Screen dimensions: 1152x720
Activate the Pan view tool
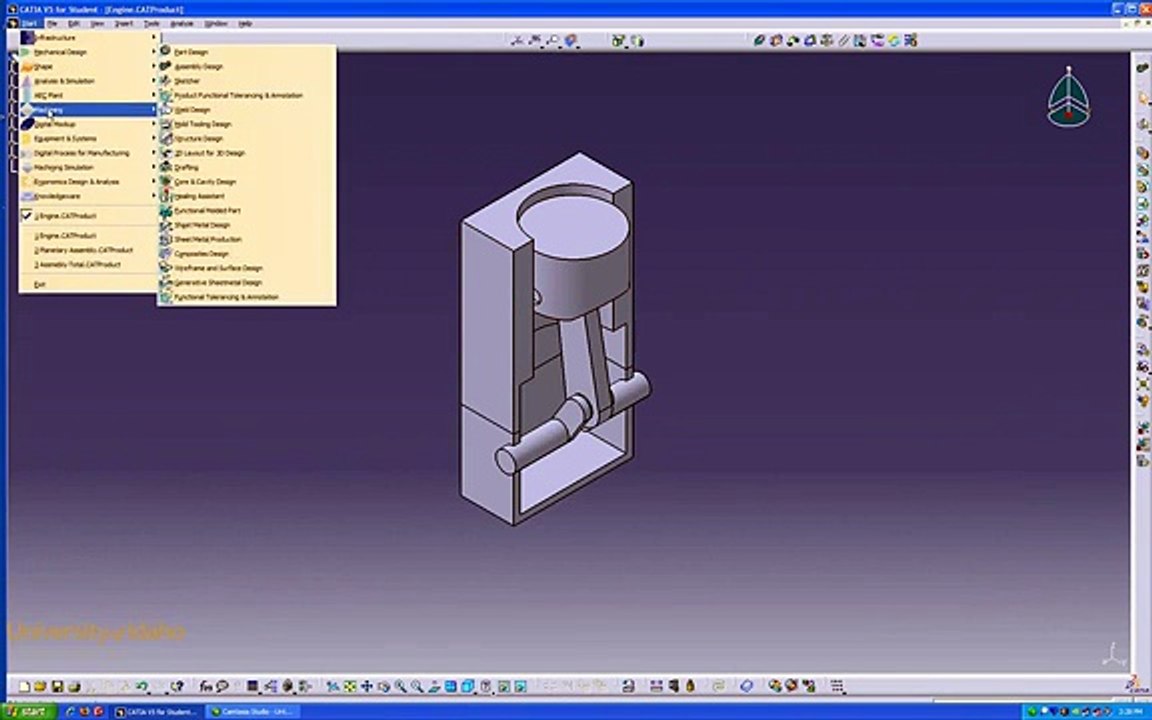[x=367, y=686]
